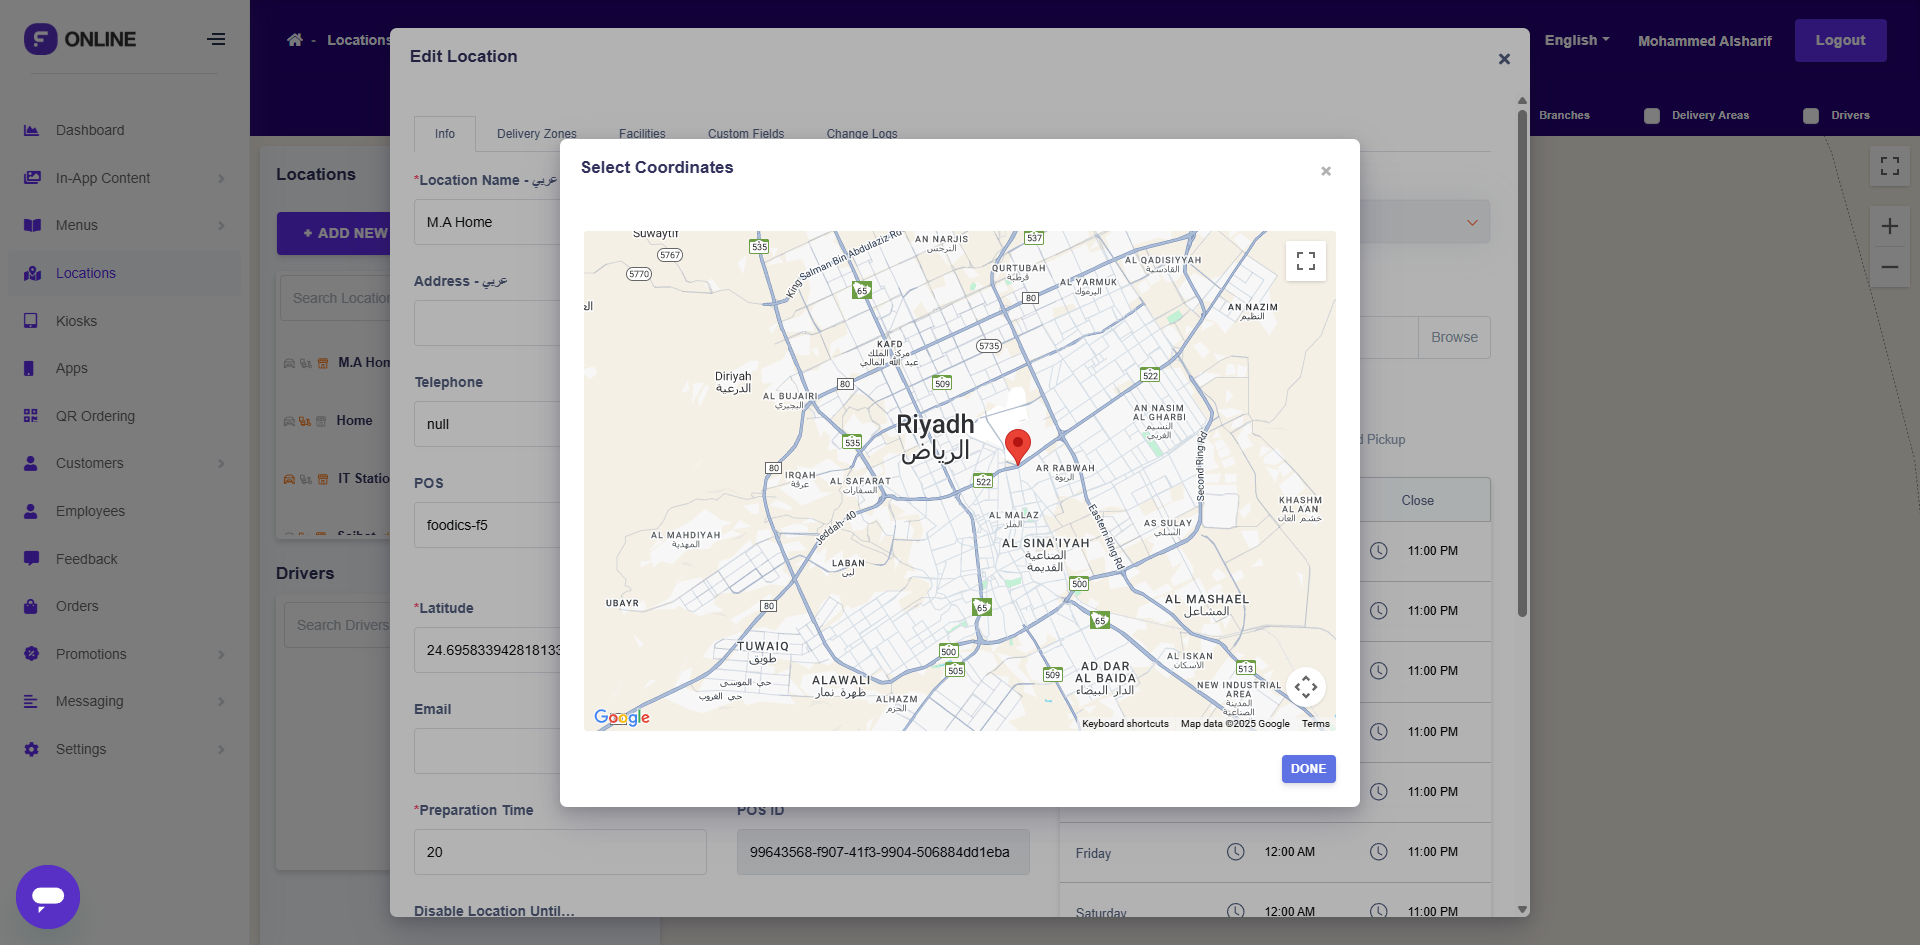Screen dimensions: 1920x945
Task: Click the Preparation Time input field
Action: click(560, 852)
